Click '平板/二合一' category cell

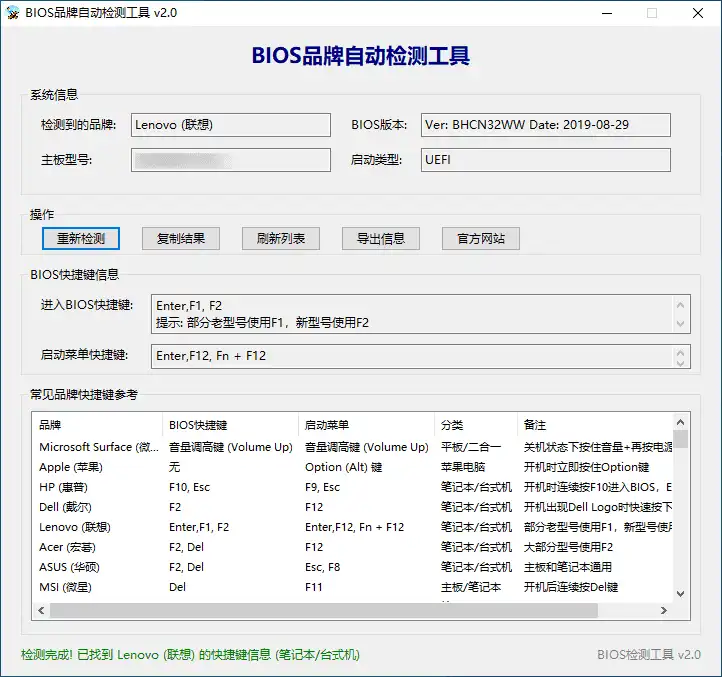coord(471,447)
